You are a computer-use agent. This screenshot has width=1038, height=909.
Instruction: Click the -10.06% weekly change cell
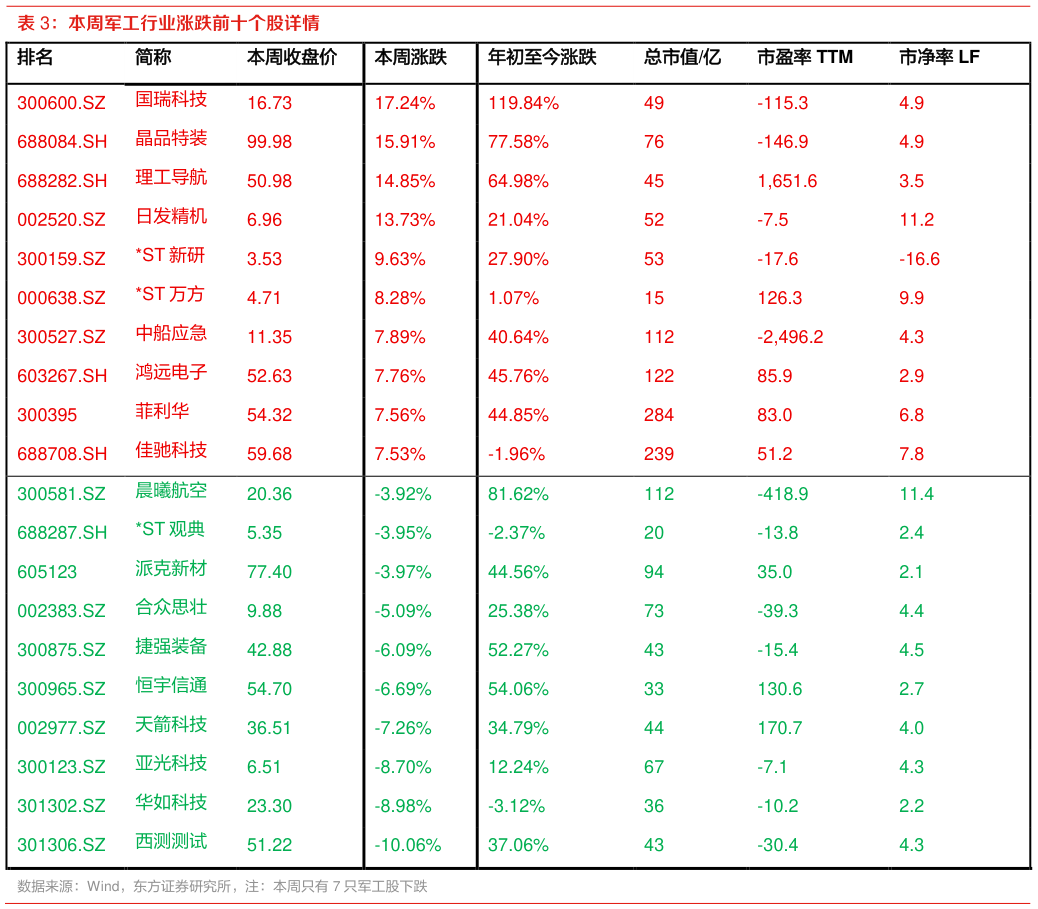coord(407,845)
